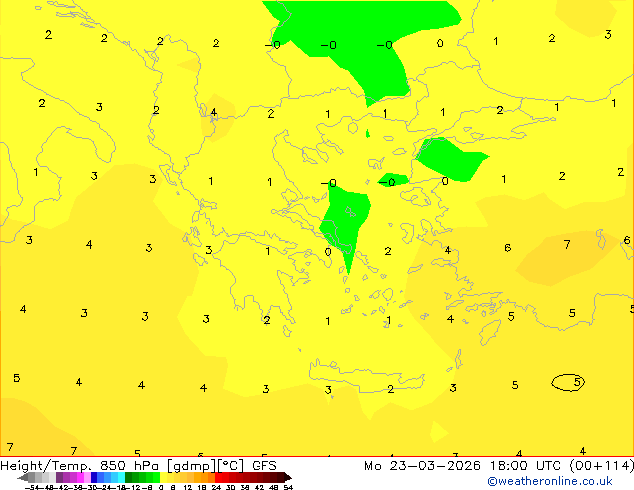Click the '[gdmp]' unit label
634x490 pixels.
coord(192,466)
